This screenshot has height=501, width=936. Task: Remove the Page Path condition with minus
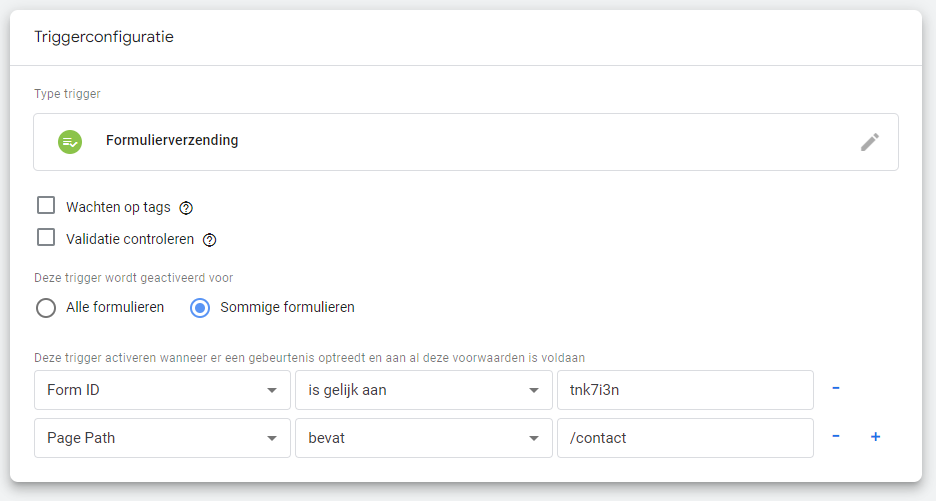click(x=836, y=436)
